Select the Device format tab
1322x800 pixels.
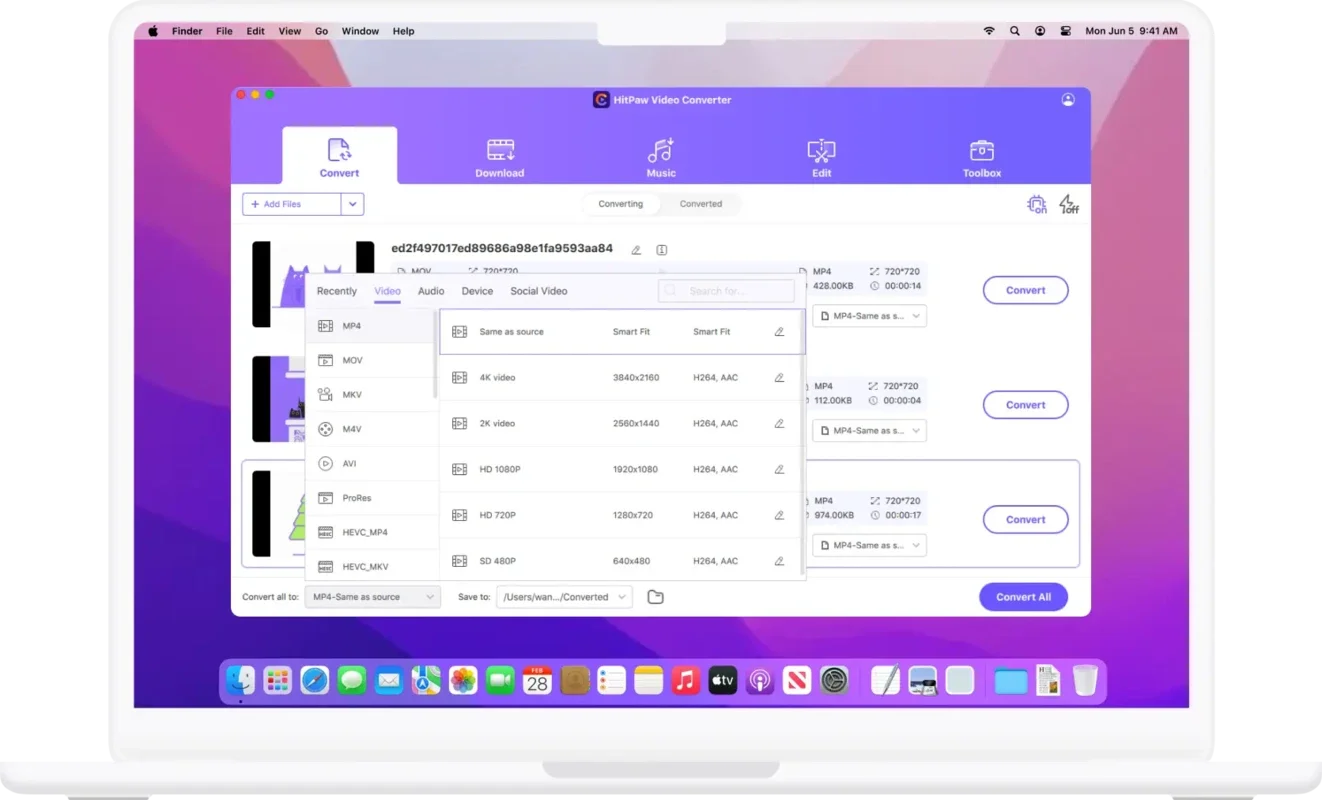[x=477, y=291]
